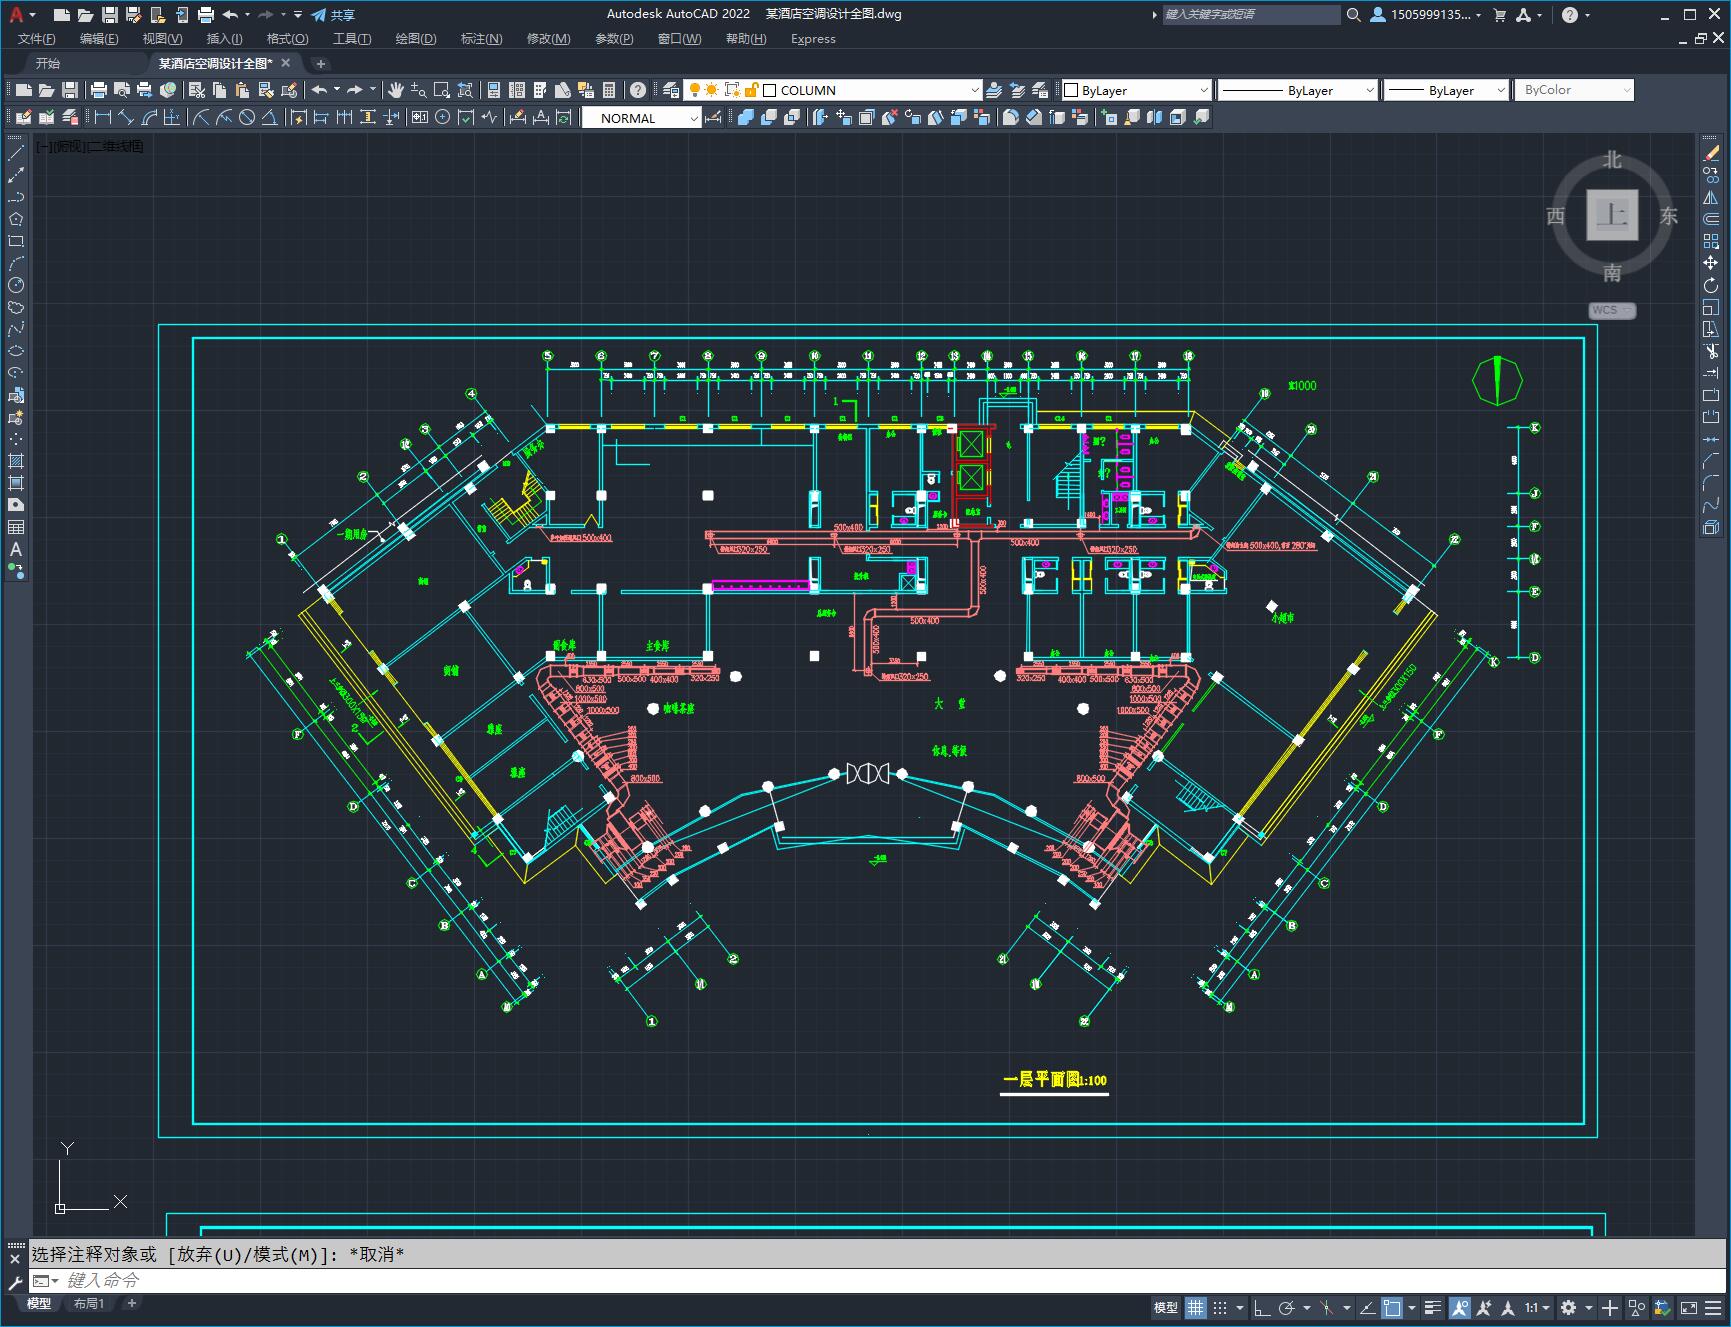
Task: Select the Multiline Text A tool
Action: click(x=16, y=549)
